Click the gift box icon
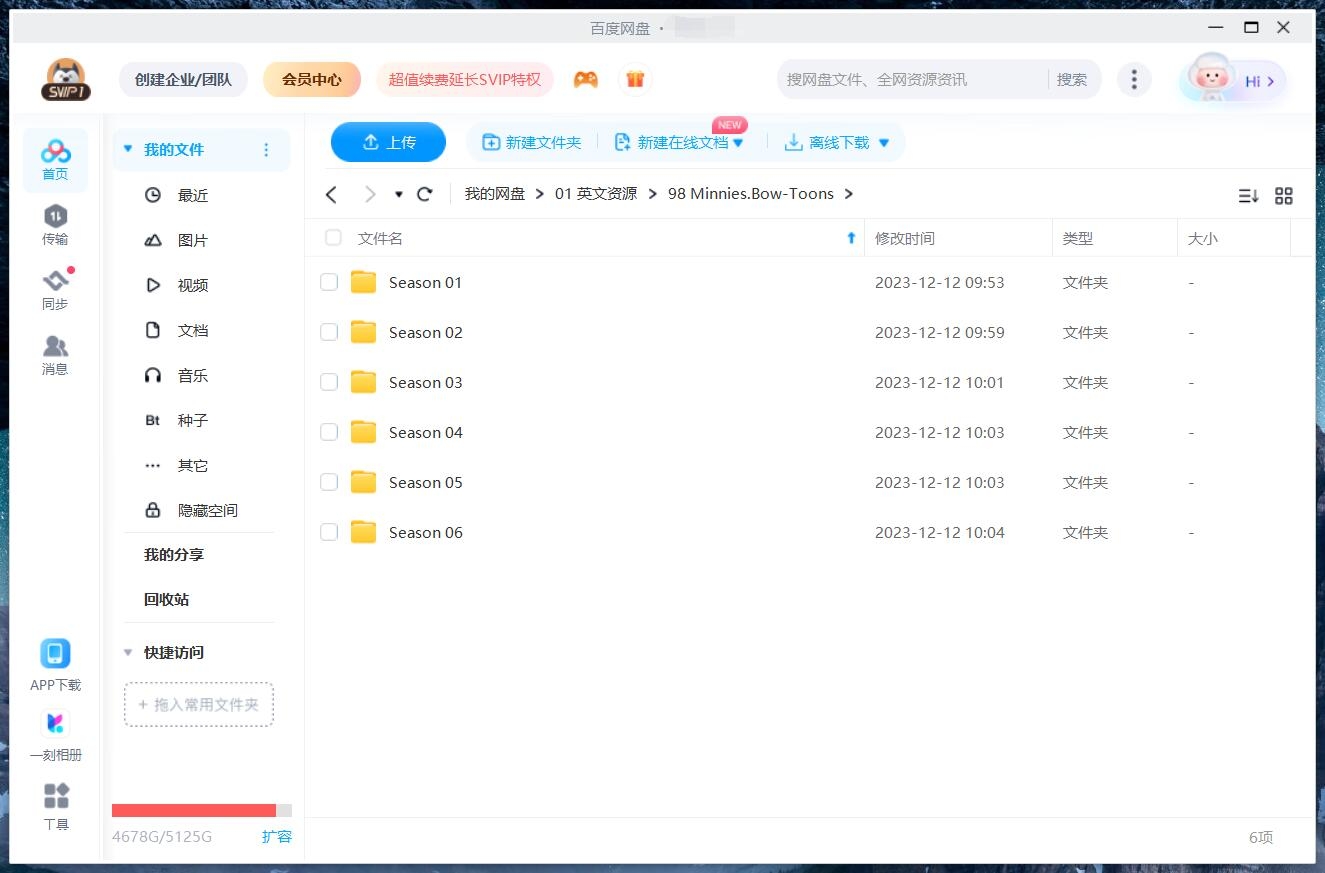1325x873 pixels. (635, 80)
